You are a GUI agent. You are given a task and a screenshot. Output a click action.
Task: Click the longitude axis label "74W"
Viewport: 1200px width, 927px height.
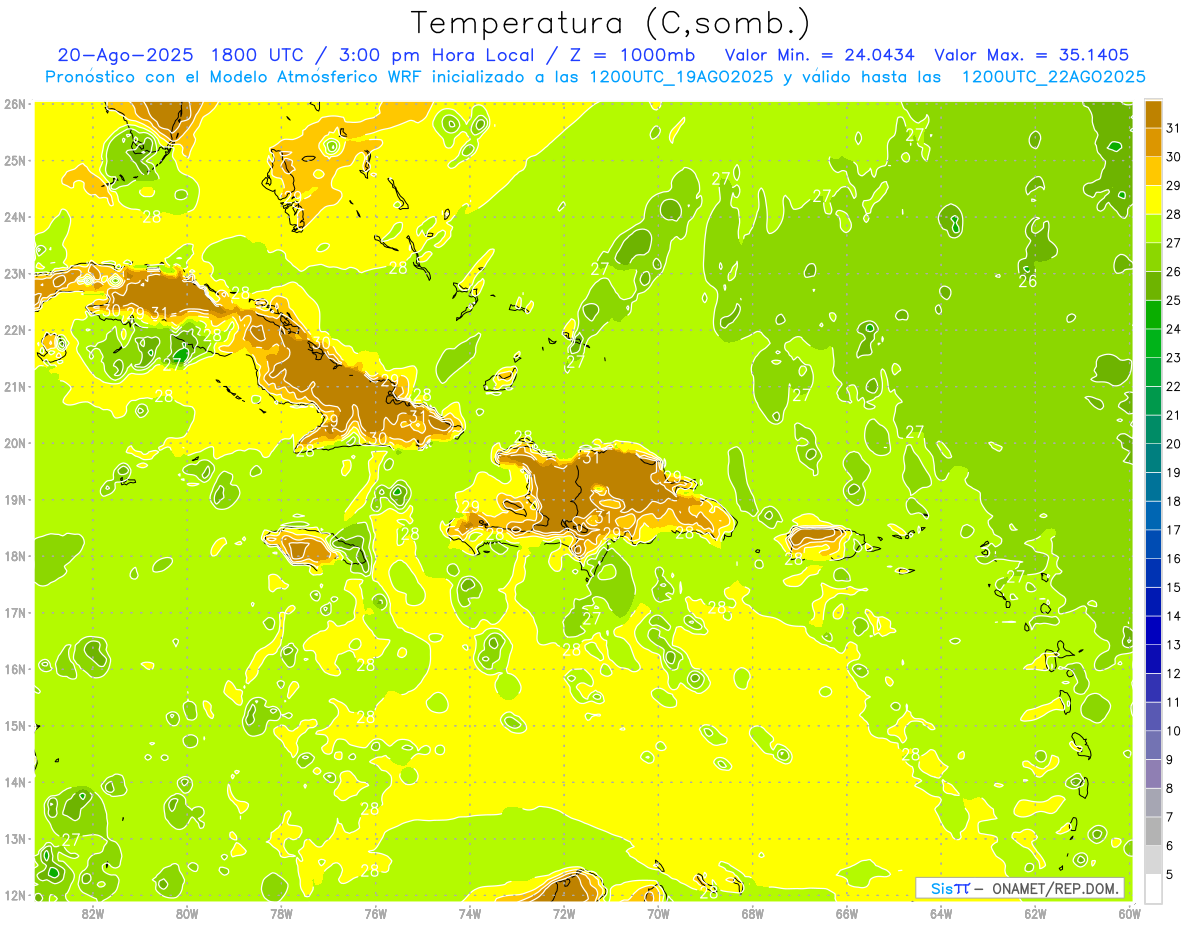(469, 913)
